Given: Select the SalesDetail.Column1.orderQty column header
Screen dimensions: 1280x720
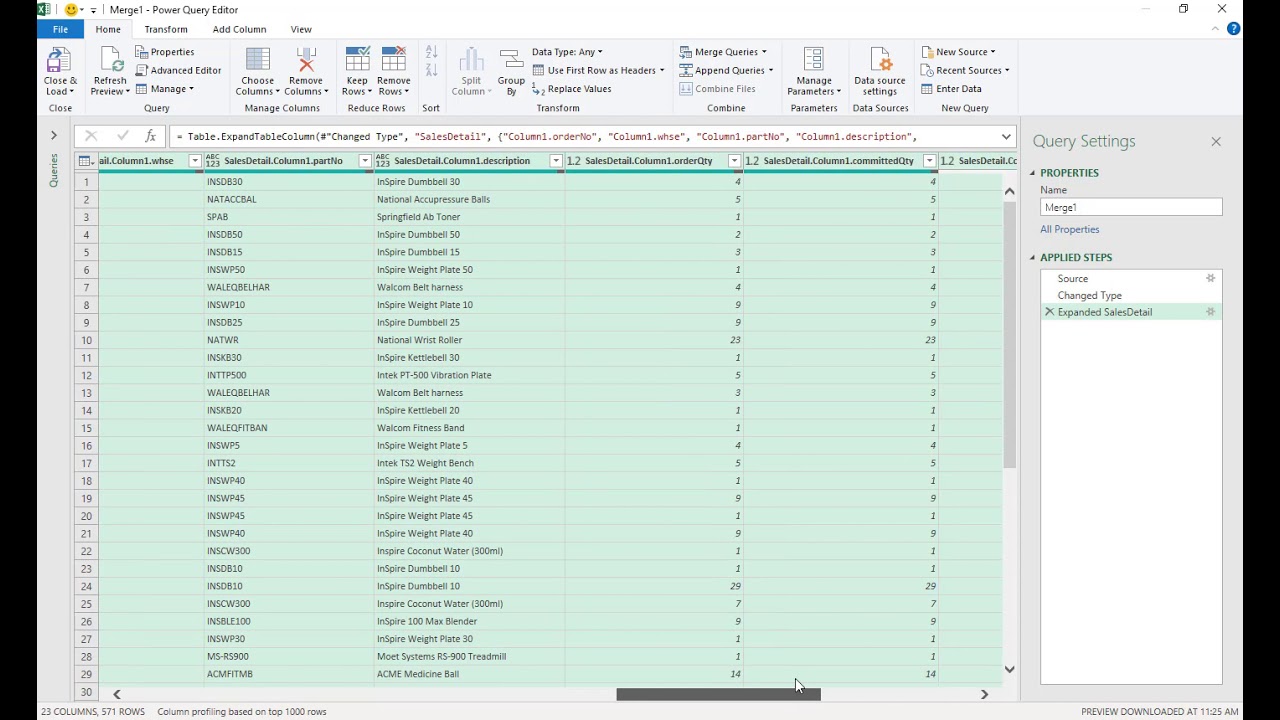Looking at the screenshot, I should 649,161.
